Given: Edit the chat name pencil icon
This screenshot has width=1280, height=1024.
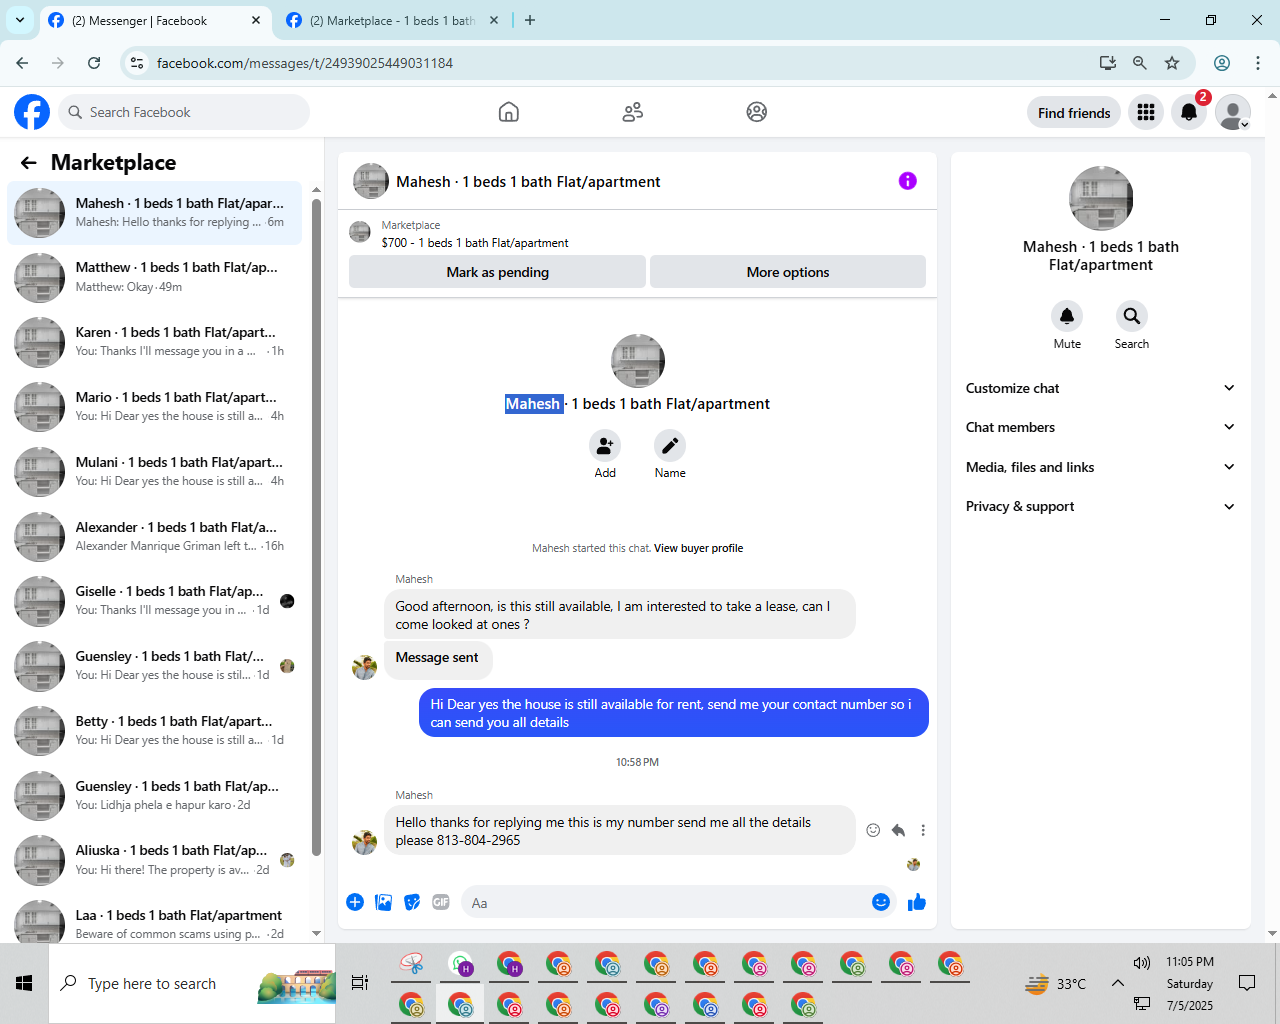Looking at the screenshot, I should pos(670,445).
